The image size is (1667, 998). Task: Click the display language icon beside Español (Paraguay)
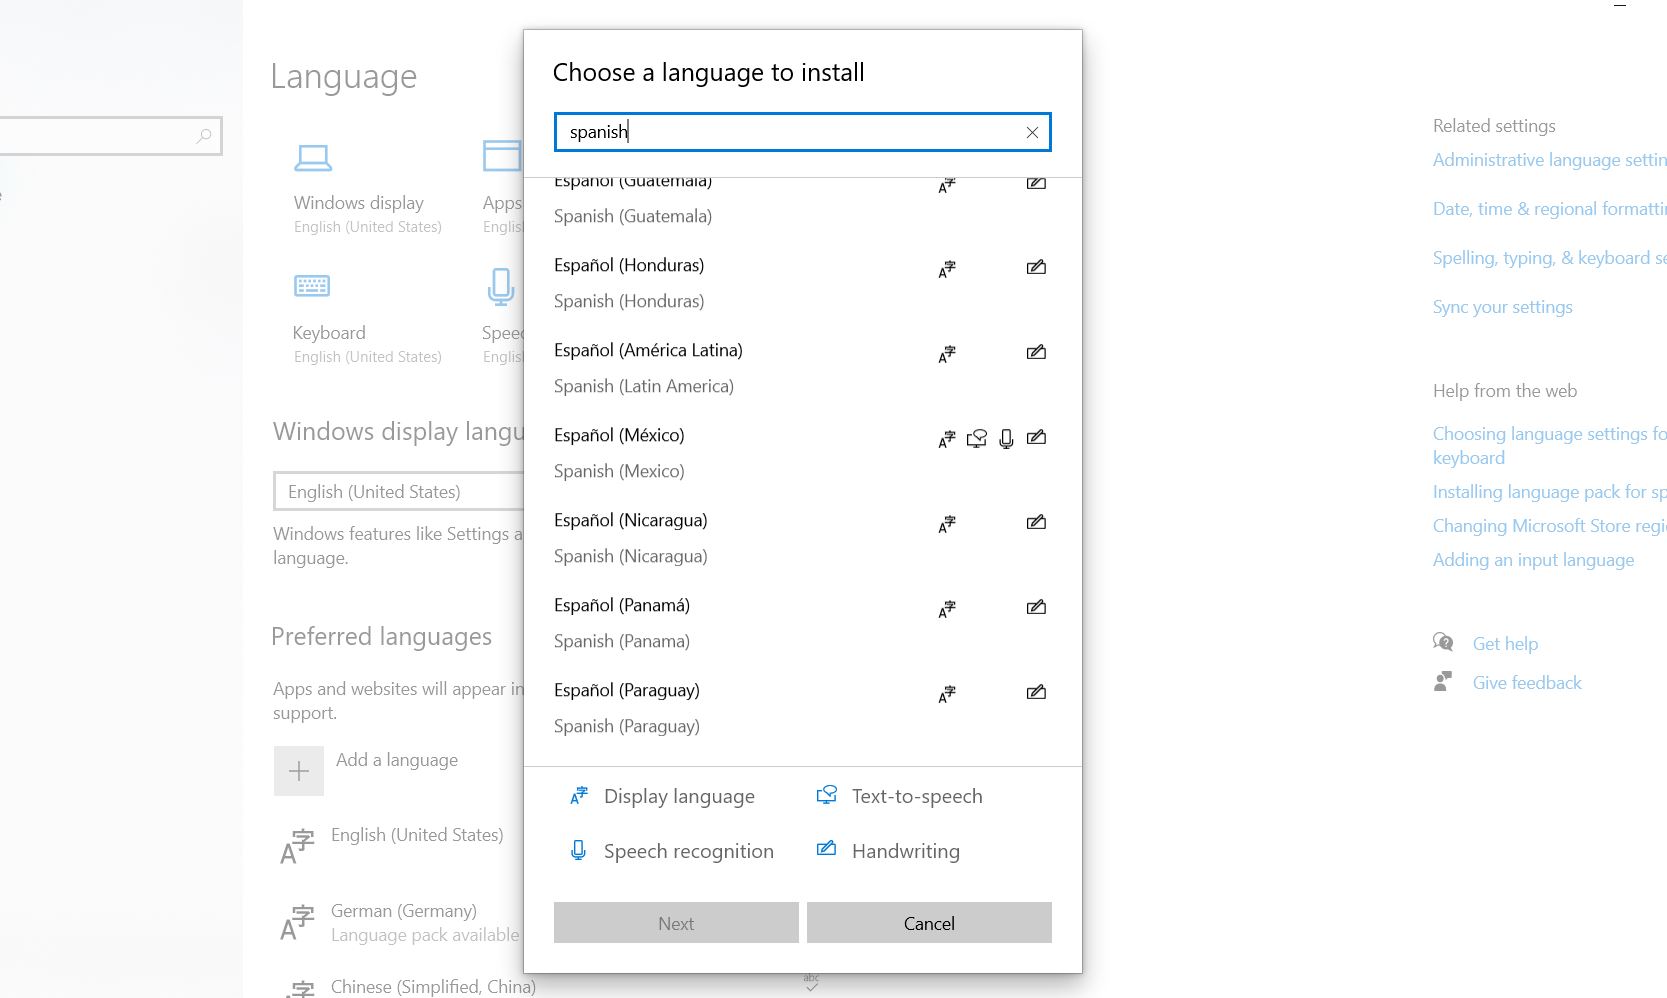[x=945, y=693]
